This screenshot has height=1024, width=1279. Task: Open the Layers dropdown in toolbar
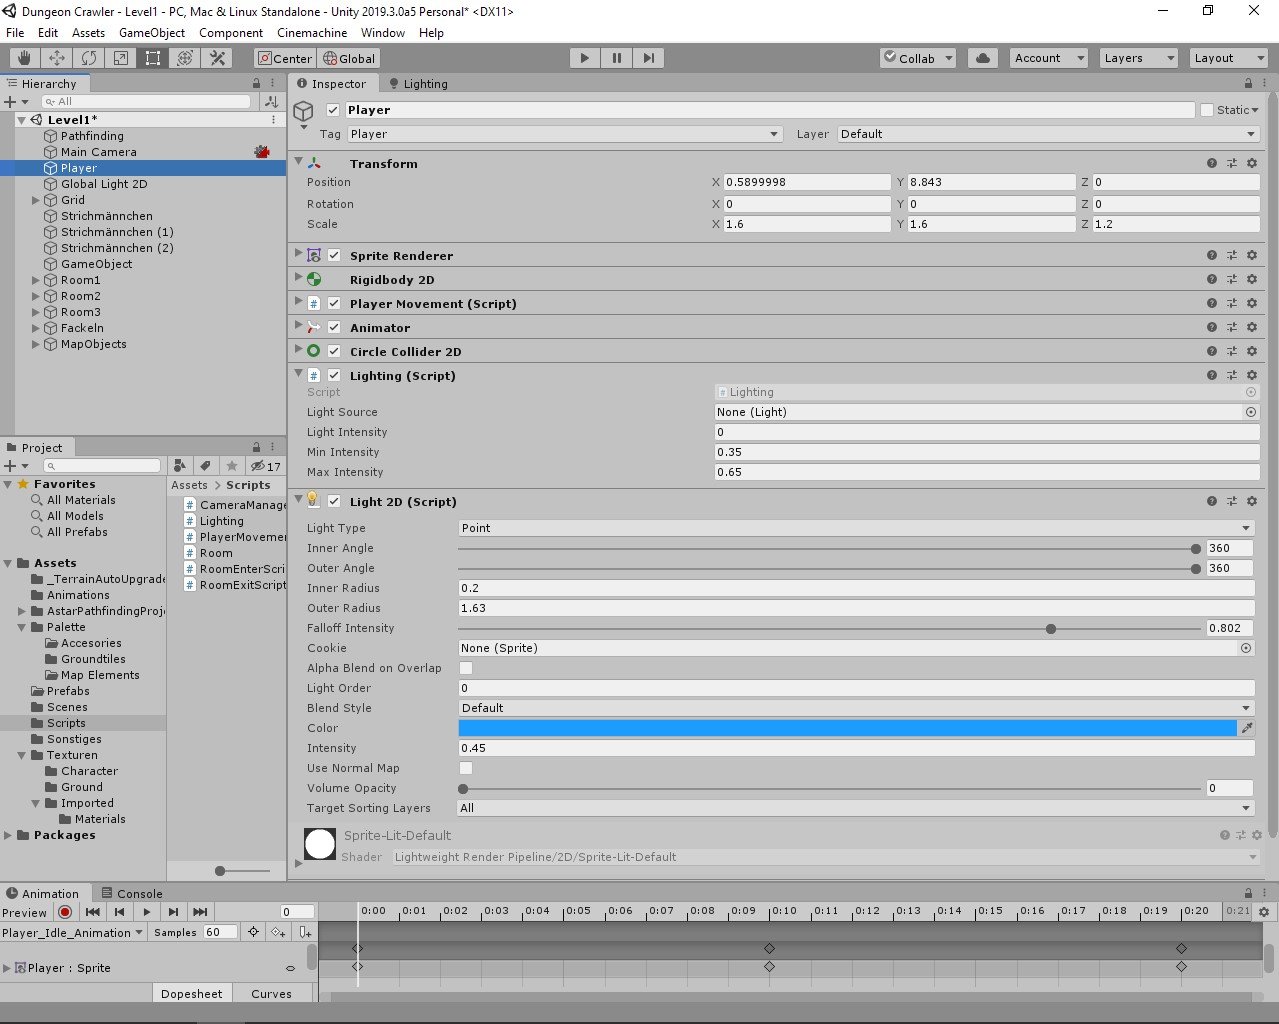(1139, 58)
